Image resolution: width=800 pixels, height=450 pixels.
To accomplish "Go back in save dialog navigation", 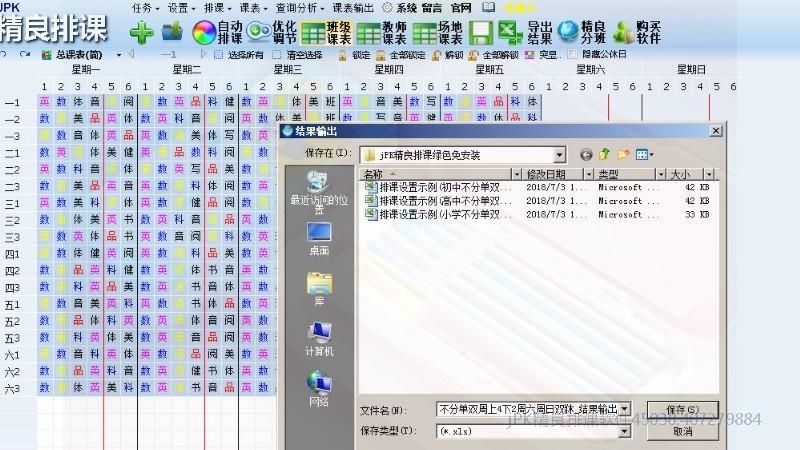I will pyautogui.click(x=586, y=155).
